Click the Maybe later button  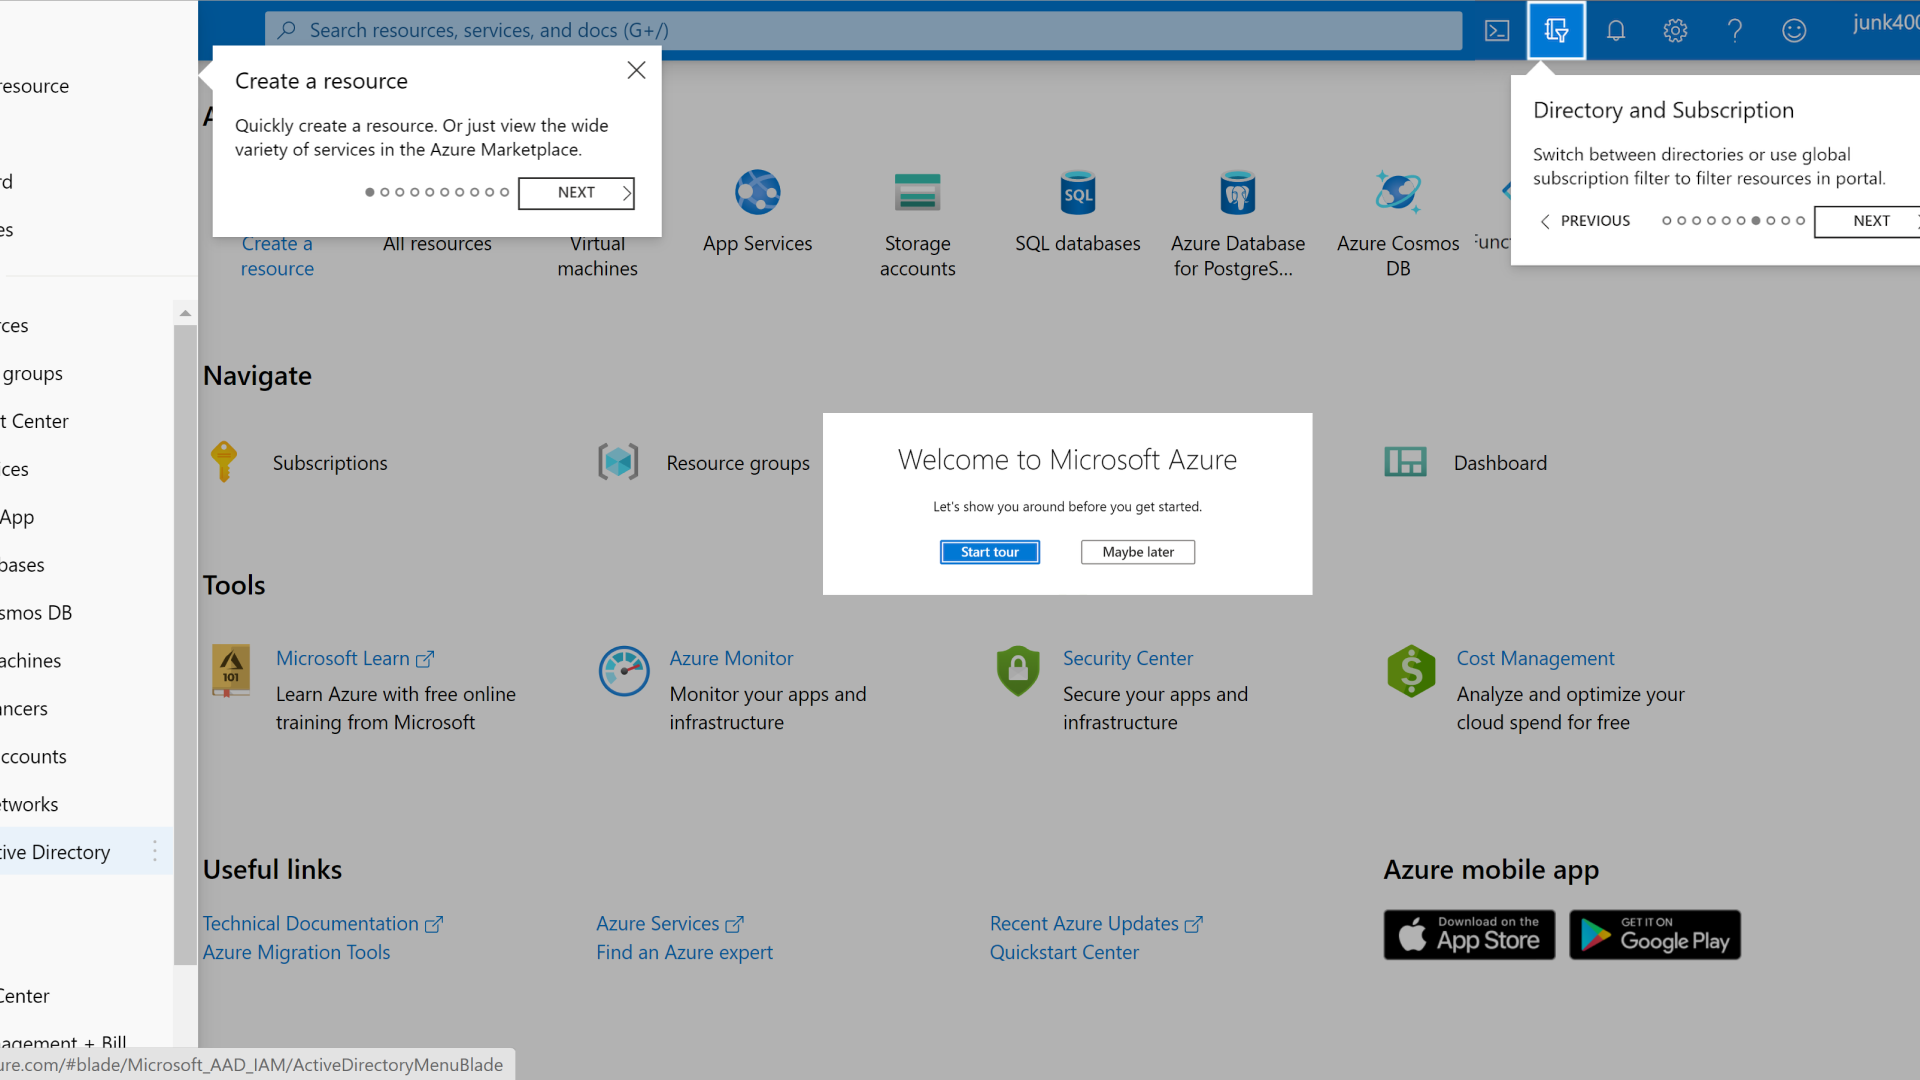pyautogui.click(x=1137, y=552)
